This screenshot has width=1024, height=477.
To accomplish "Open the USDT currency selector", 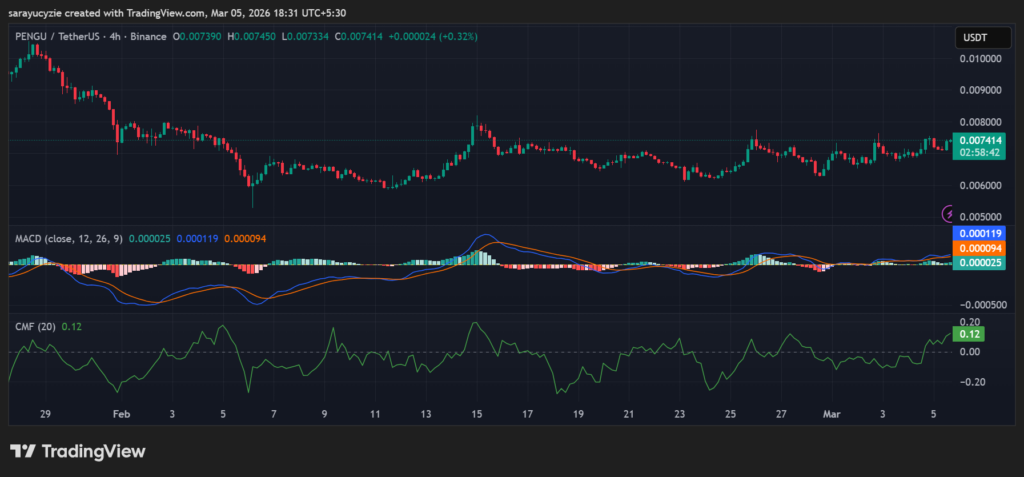I will 975,37.
